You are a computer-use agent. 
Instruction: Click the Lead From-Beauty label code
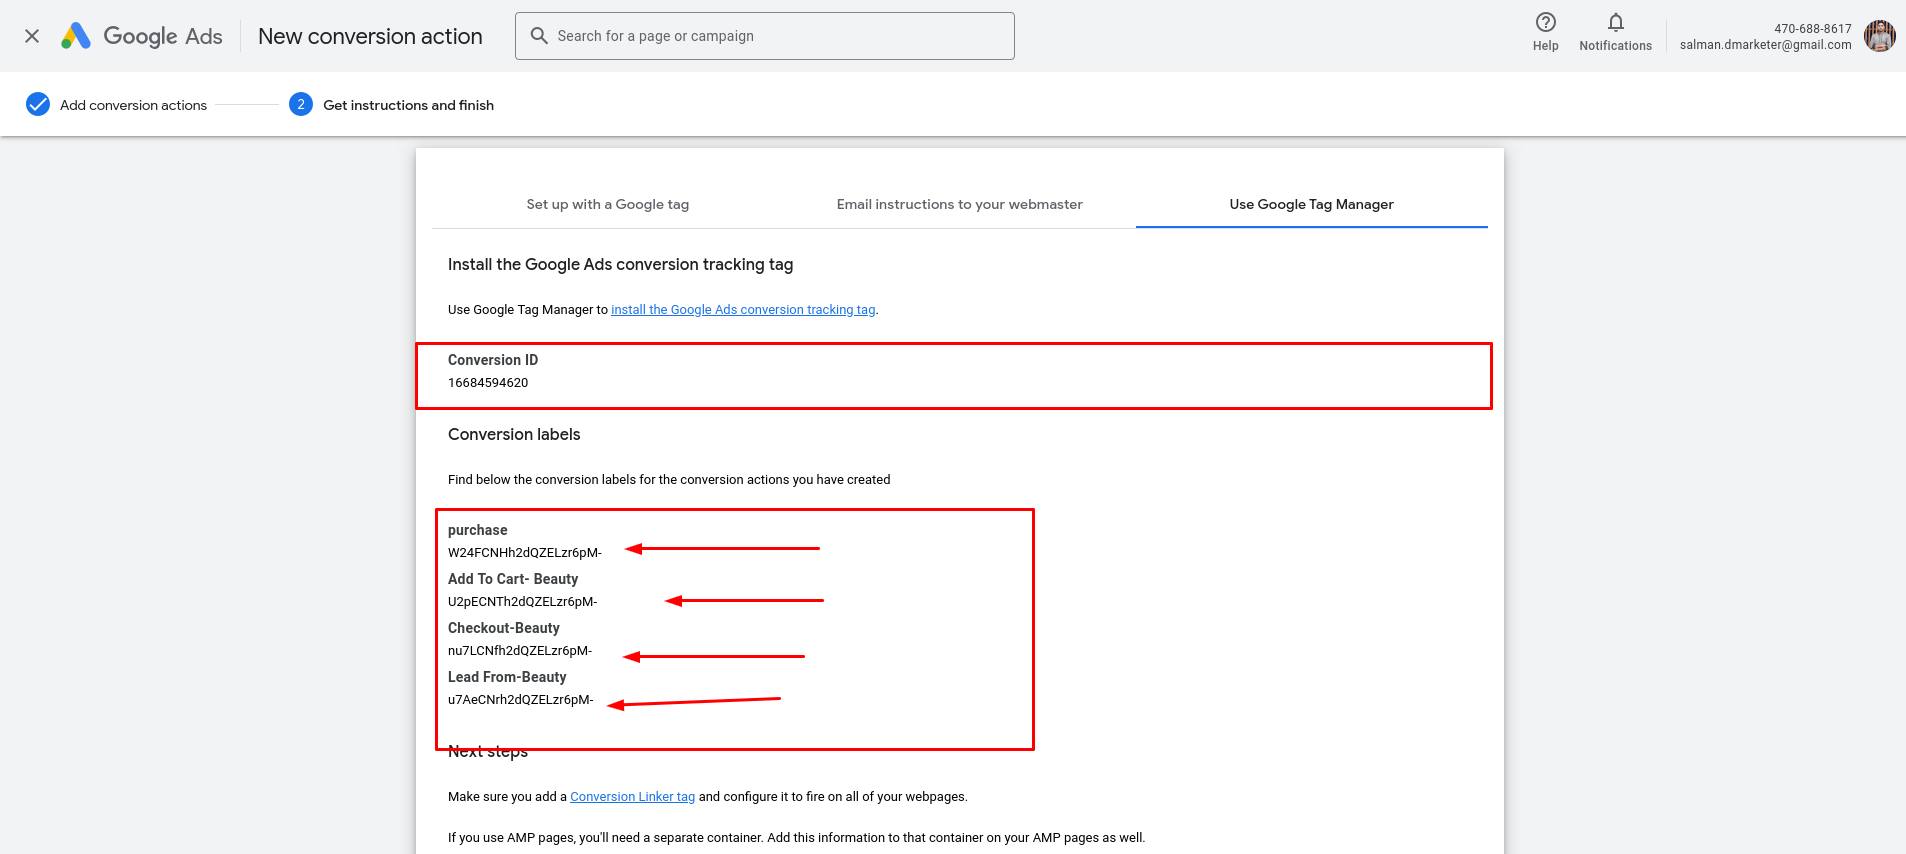coord(520,700)
